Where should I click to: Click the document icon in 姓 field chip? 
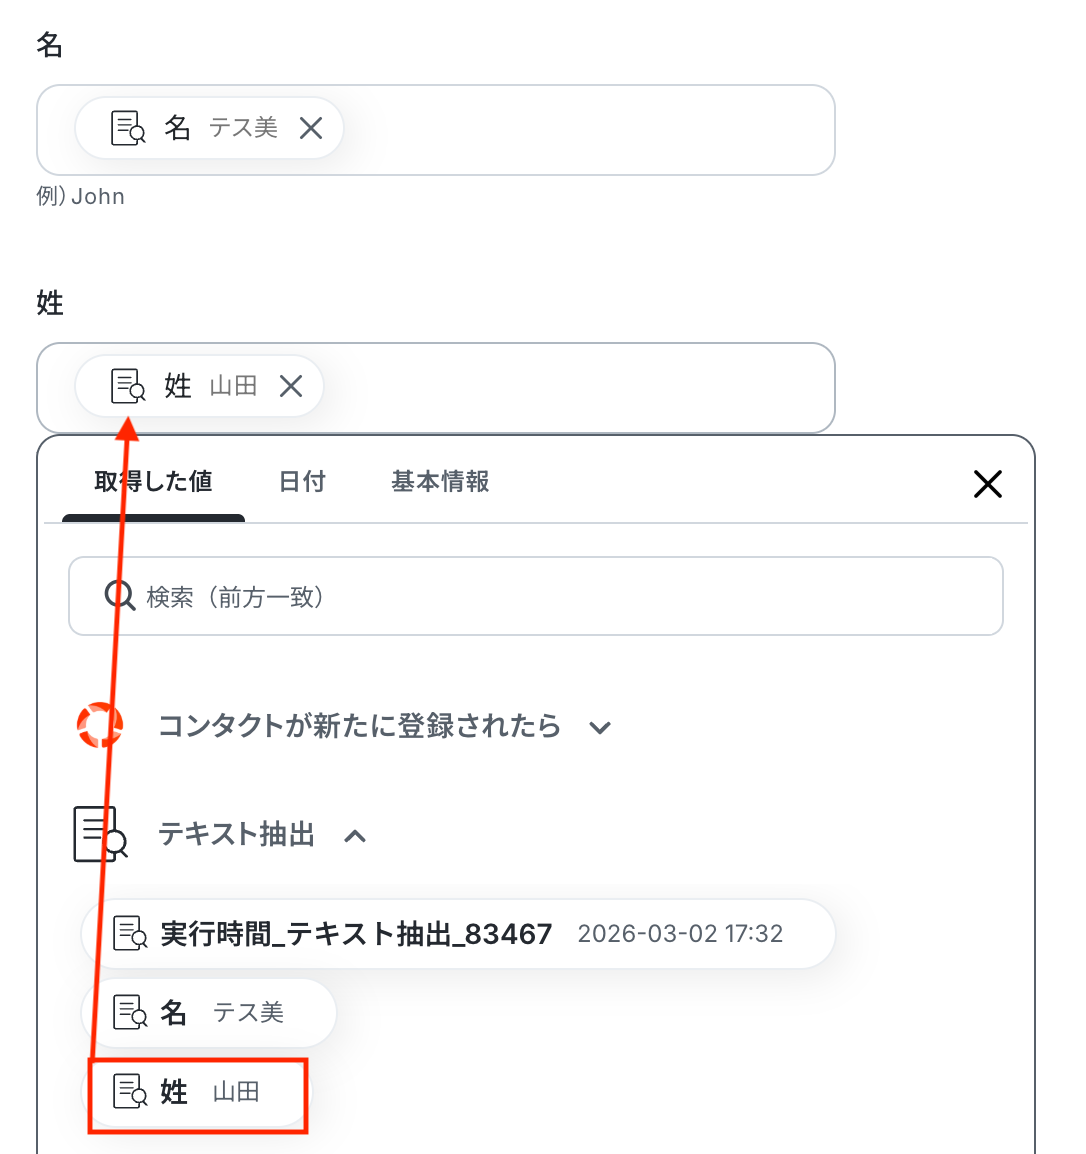[128, 386]
